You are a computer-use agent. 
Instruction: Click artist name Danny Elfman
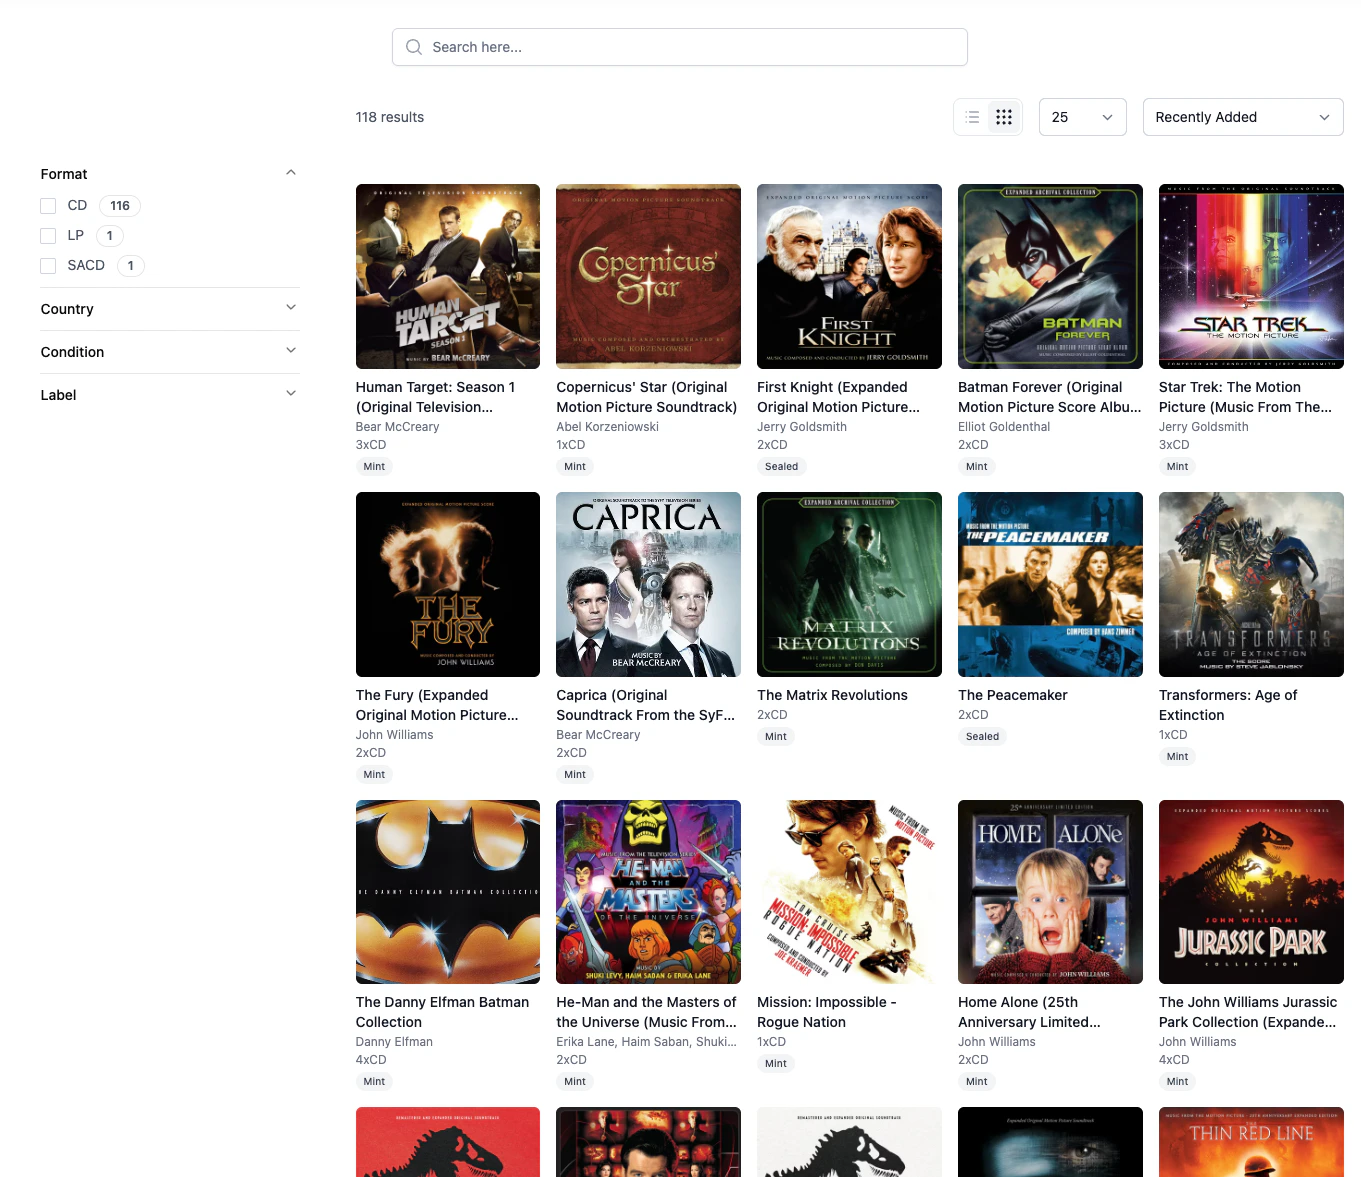[x=394, y=1042]
